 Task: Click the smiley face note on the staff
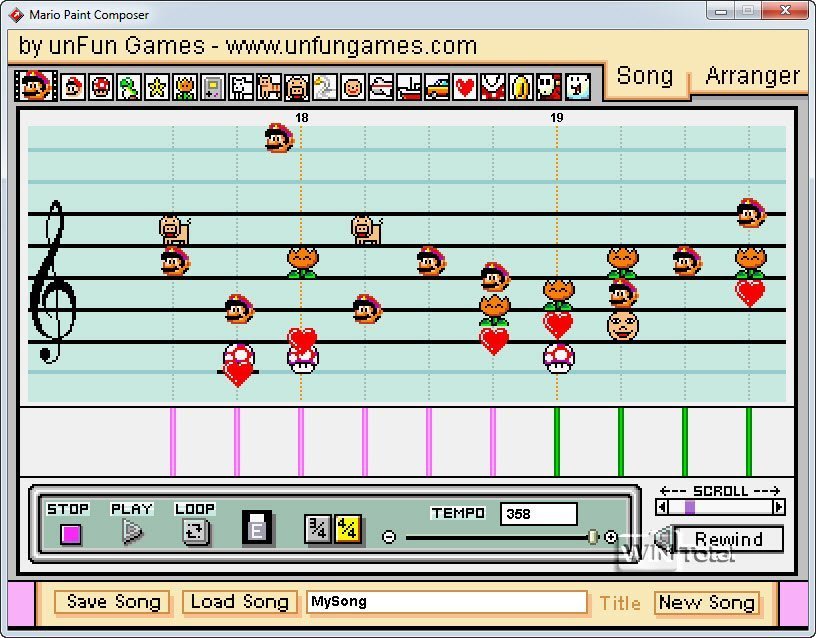point(622,325)
